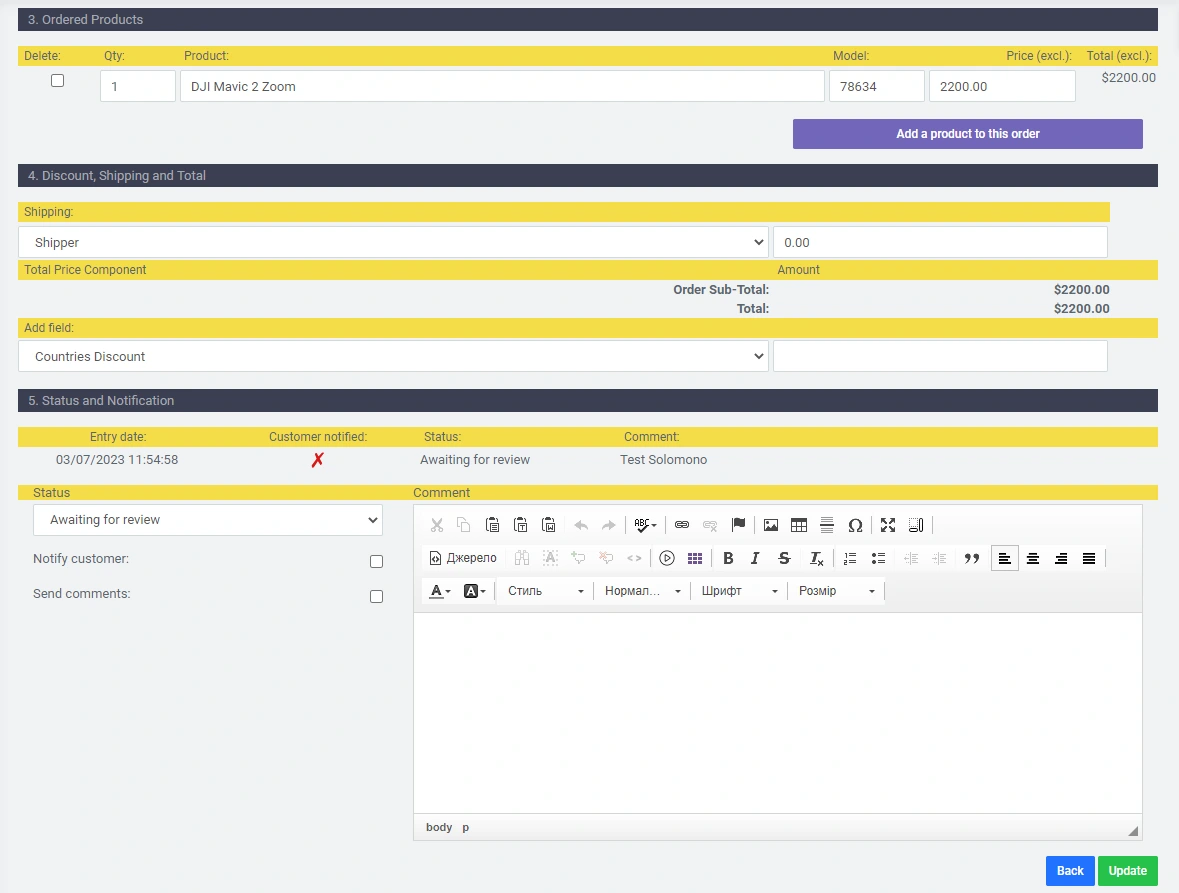Center align the comment text
This screenshot has height=893, width=1179.
(x=1033, y=558)
